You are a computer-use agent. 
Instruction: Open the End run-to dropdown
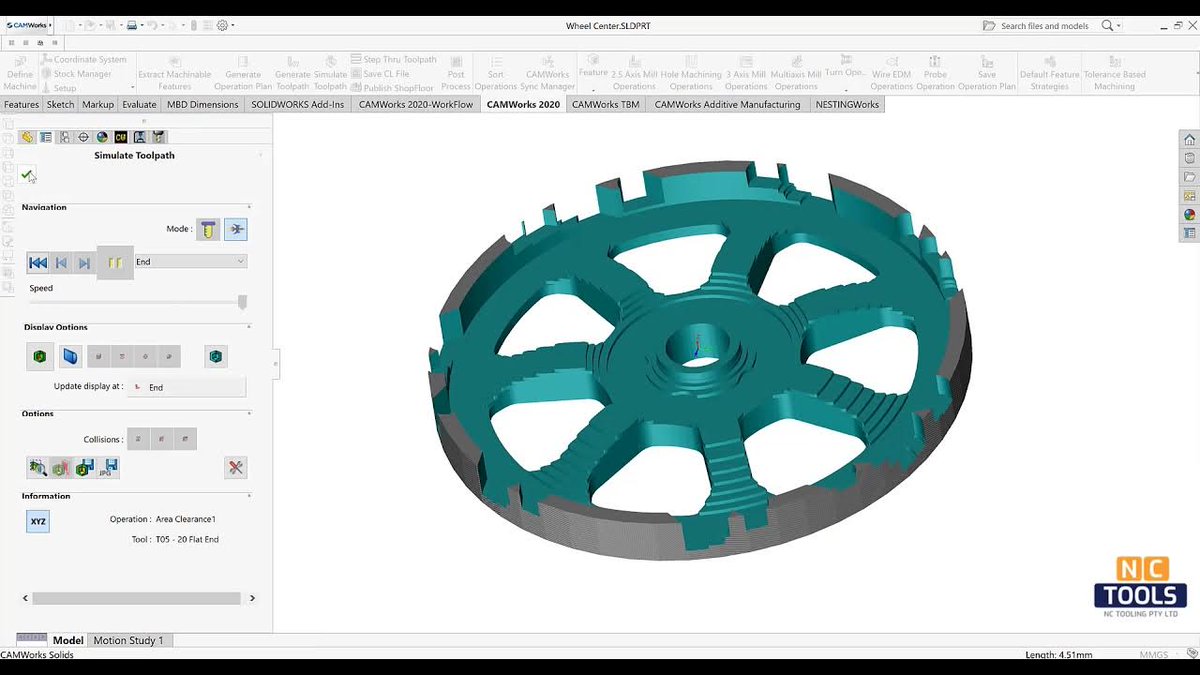(190, 262)
